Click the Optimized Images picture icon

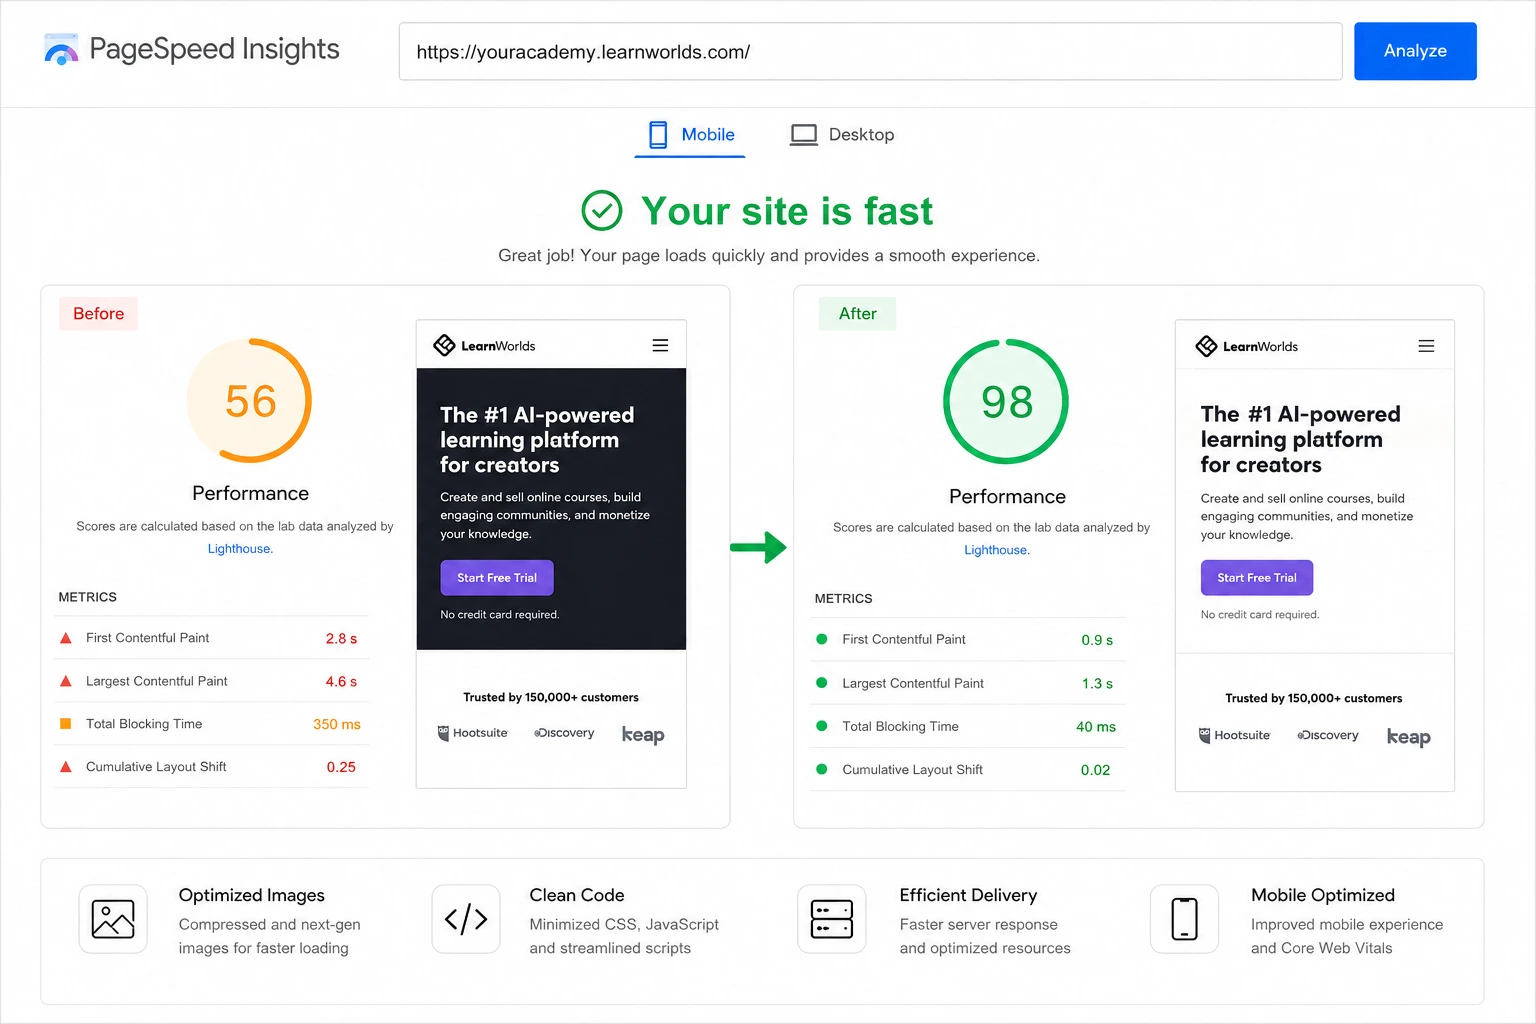click(113, 919)
